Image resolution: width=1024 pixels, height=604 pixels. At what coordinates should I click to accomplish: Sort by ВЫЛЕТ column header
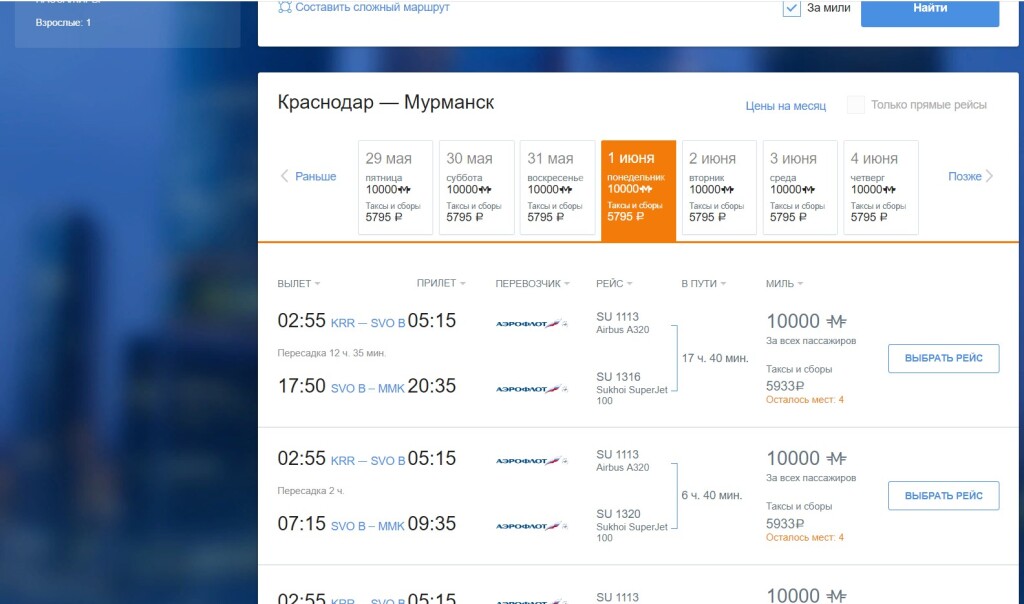[x=298, y=283]
